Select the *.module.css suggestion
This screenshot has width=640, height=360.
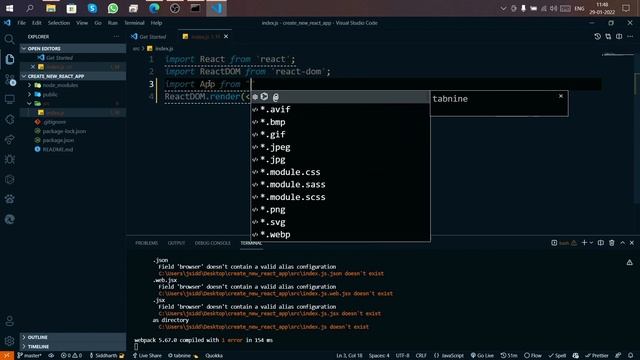[340, 172]
